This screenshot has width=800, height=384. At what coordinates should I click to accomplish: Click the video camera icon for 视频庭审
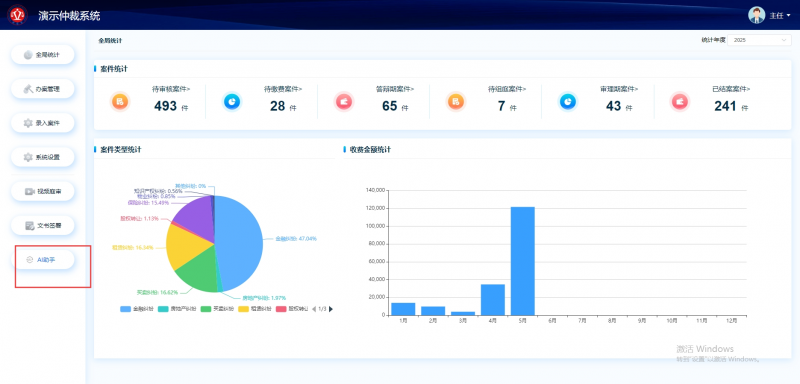[29, 191]
